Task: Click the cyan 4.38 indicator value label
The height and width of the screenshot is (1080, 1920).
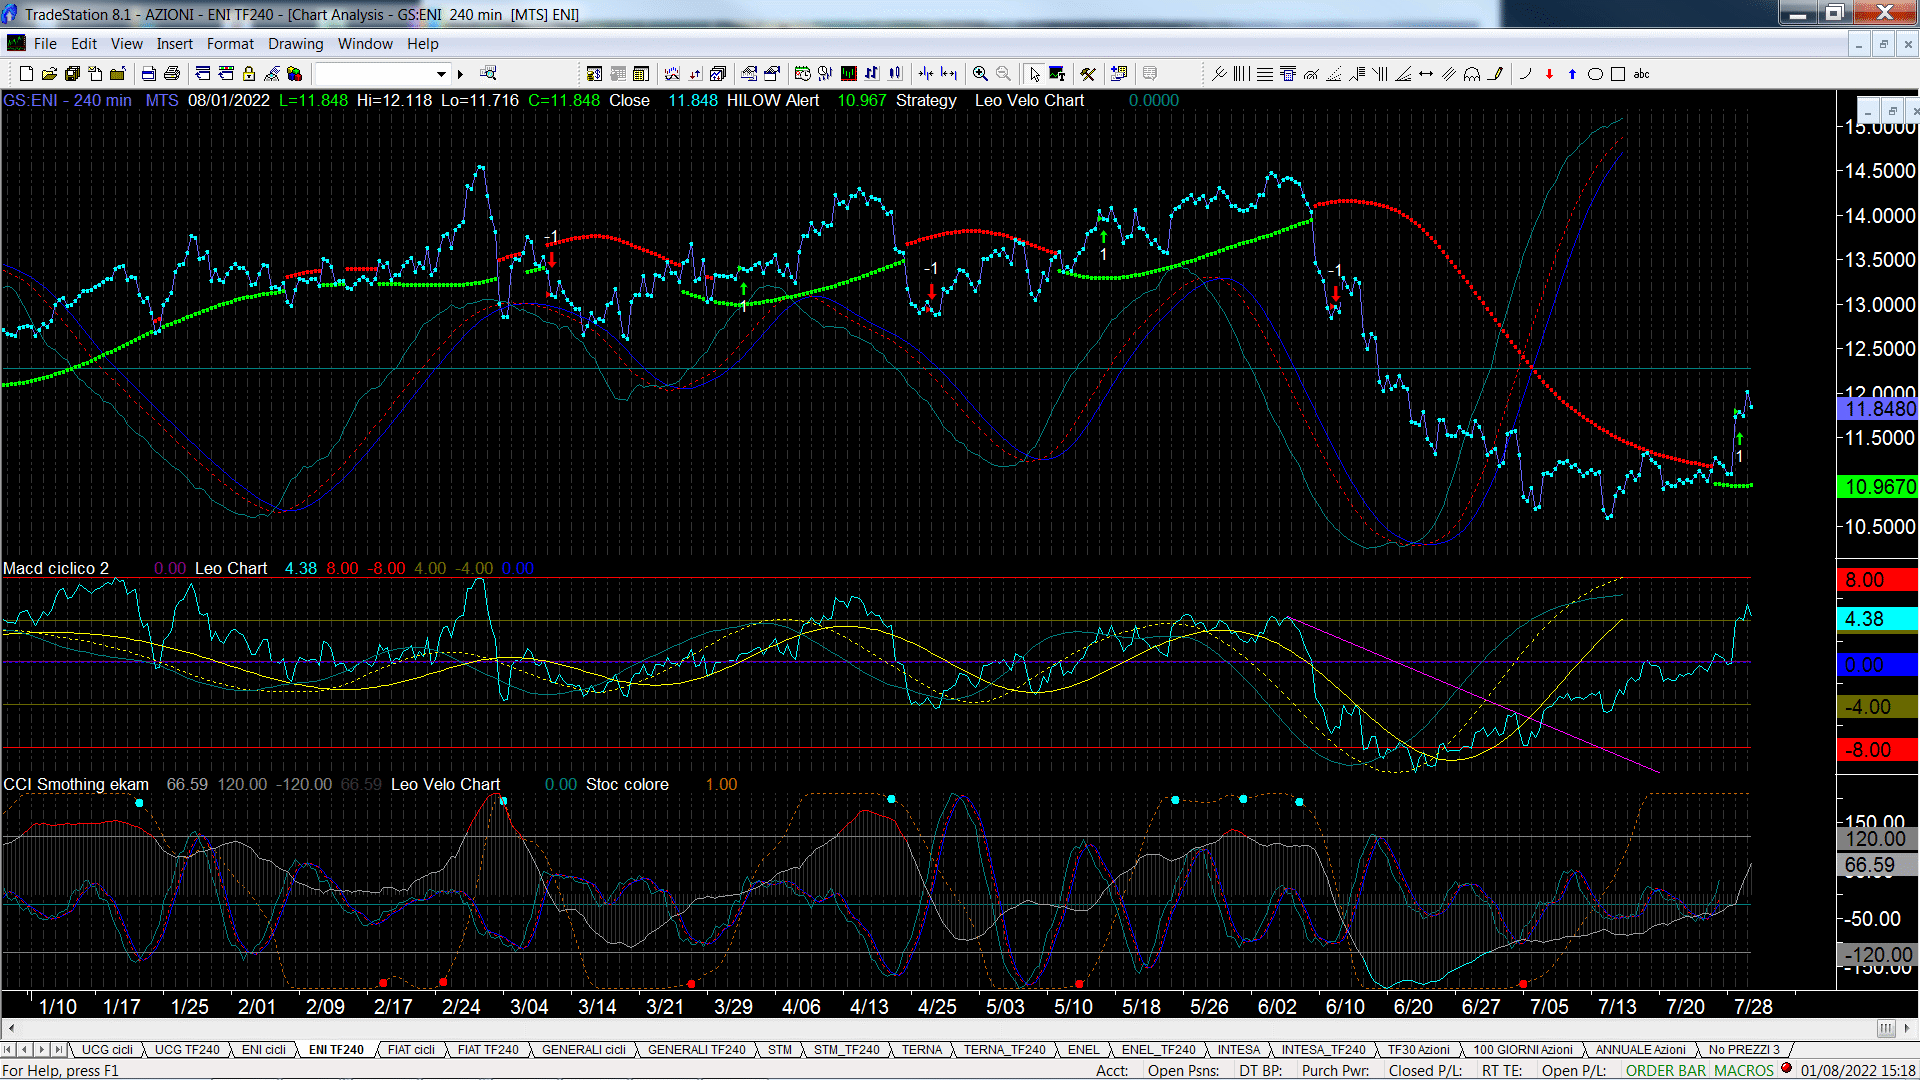Action: pos(1878,619)
